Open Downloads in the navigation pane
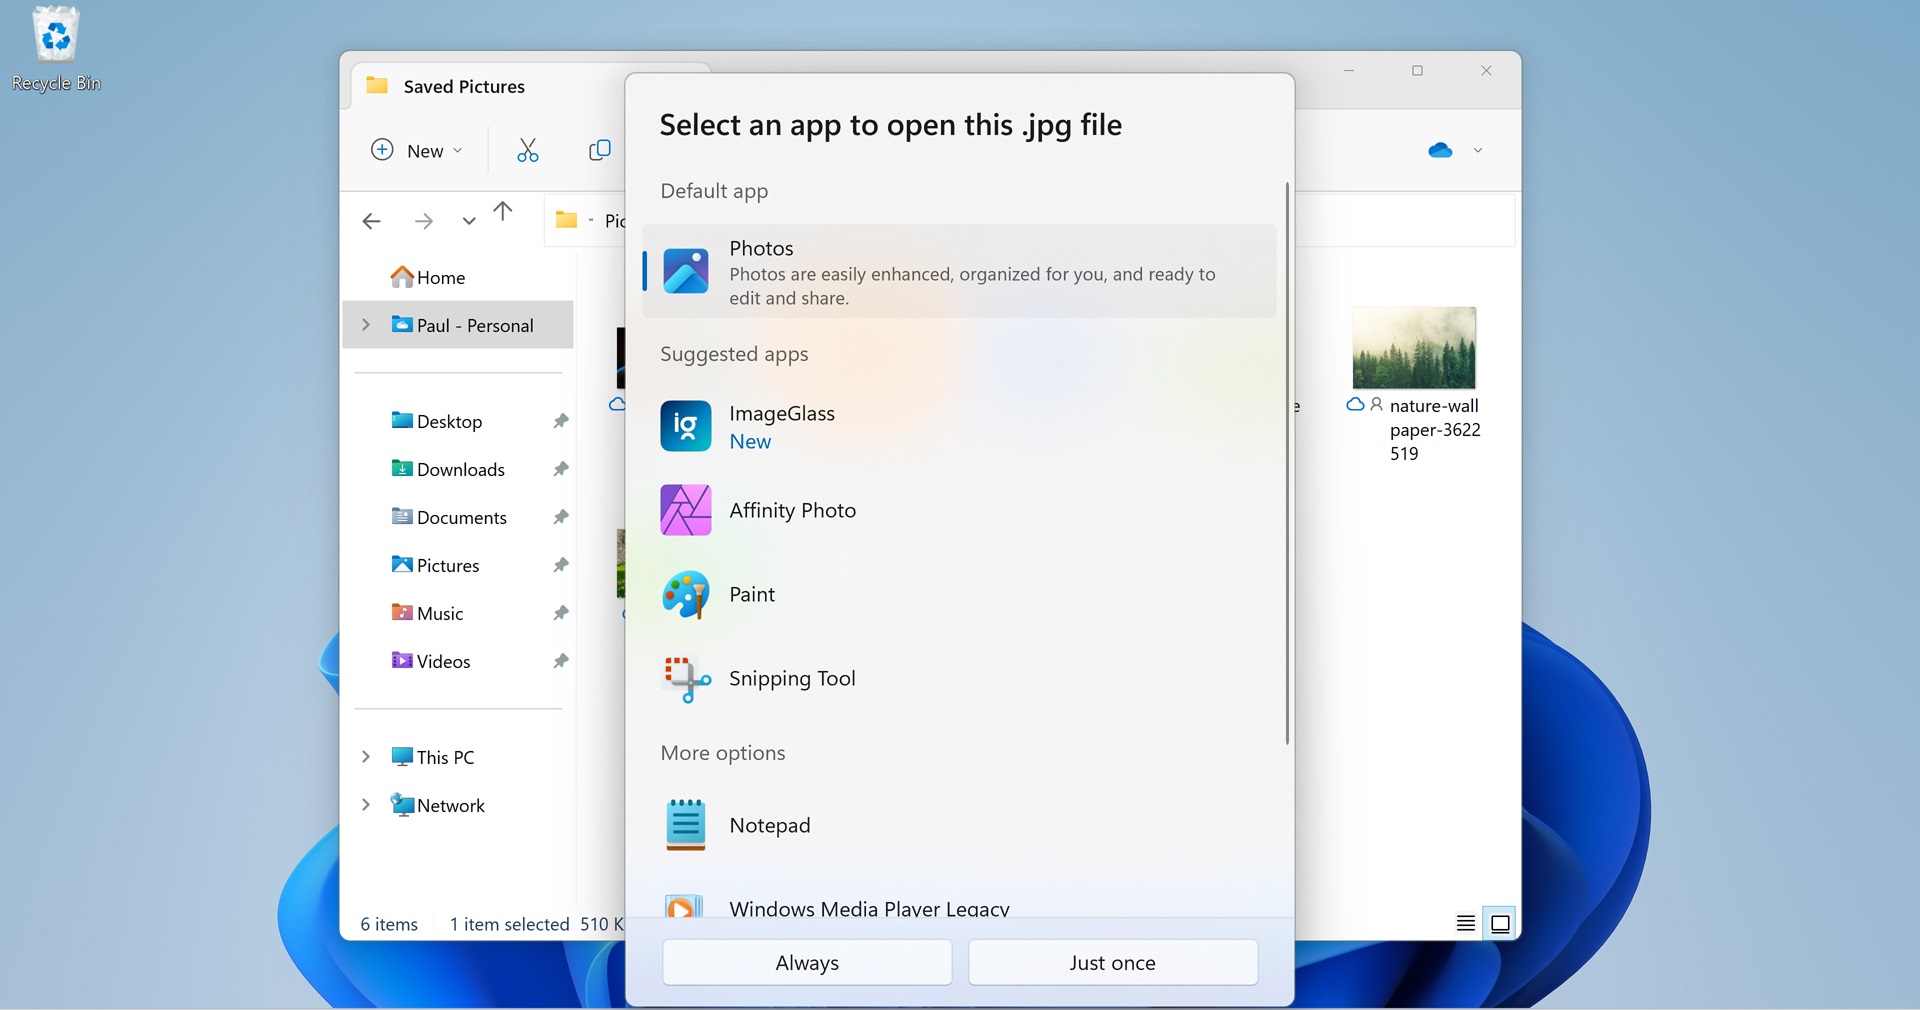Viewport: 1920px width, 1010px height. [460, 469]
